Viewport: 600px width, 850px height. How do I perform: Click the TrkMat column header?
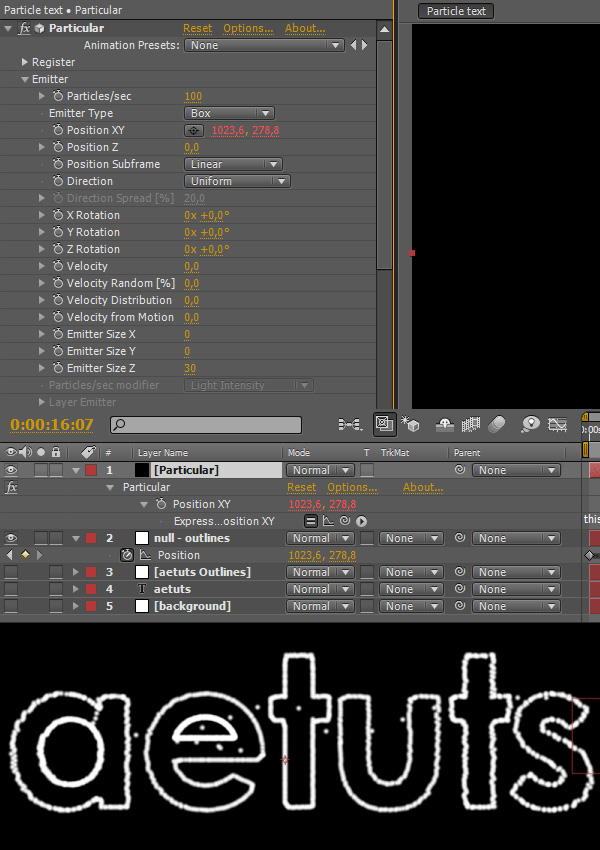point(395,453)
